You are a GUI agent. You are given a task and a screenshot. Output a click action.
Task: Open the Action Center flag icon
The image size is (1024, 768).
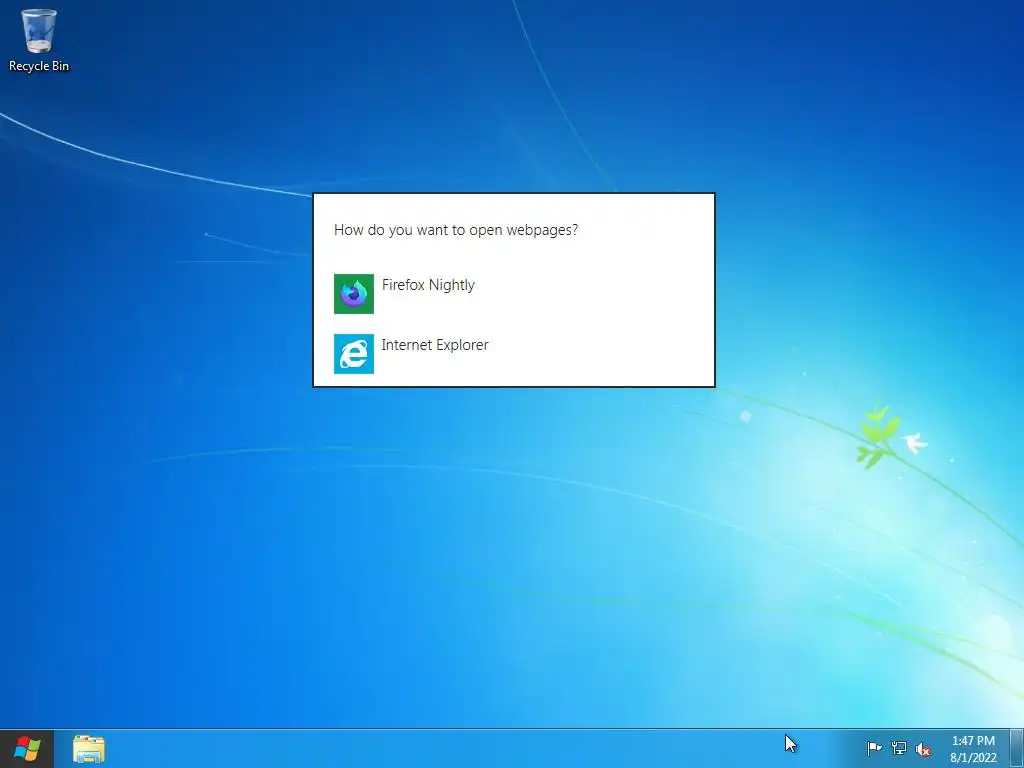[x=874, y=748]
